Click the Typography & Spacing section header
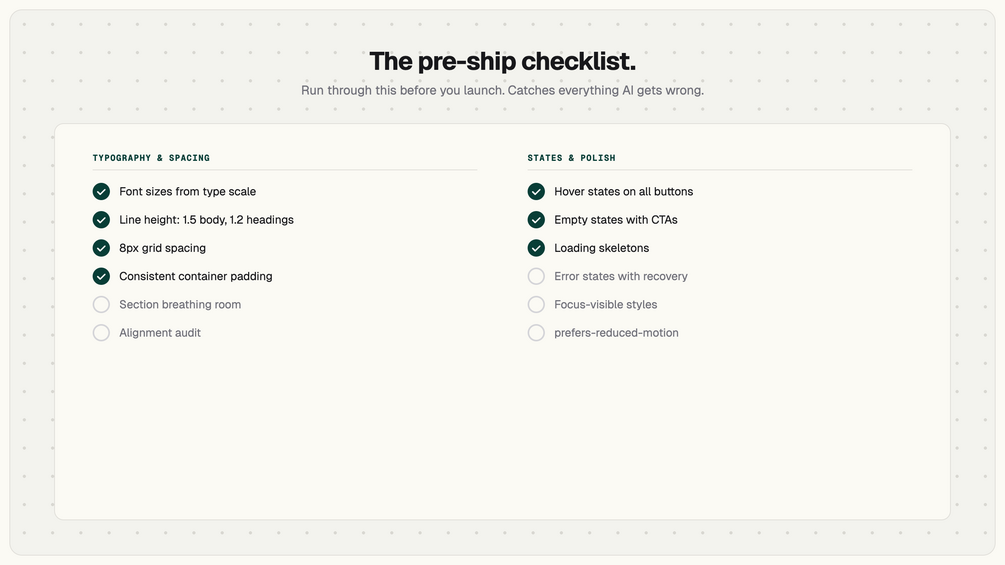 [151, 158]
